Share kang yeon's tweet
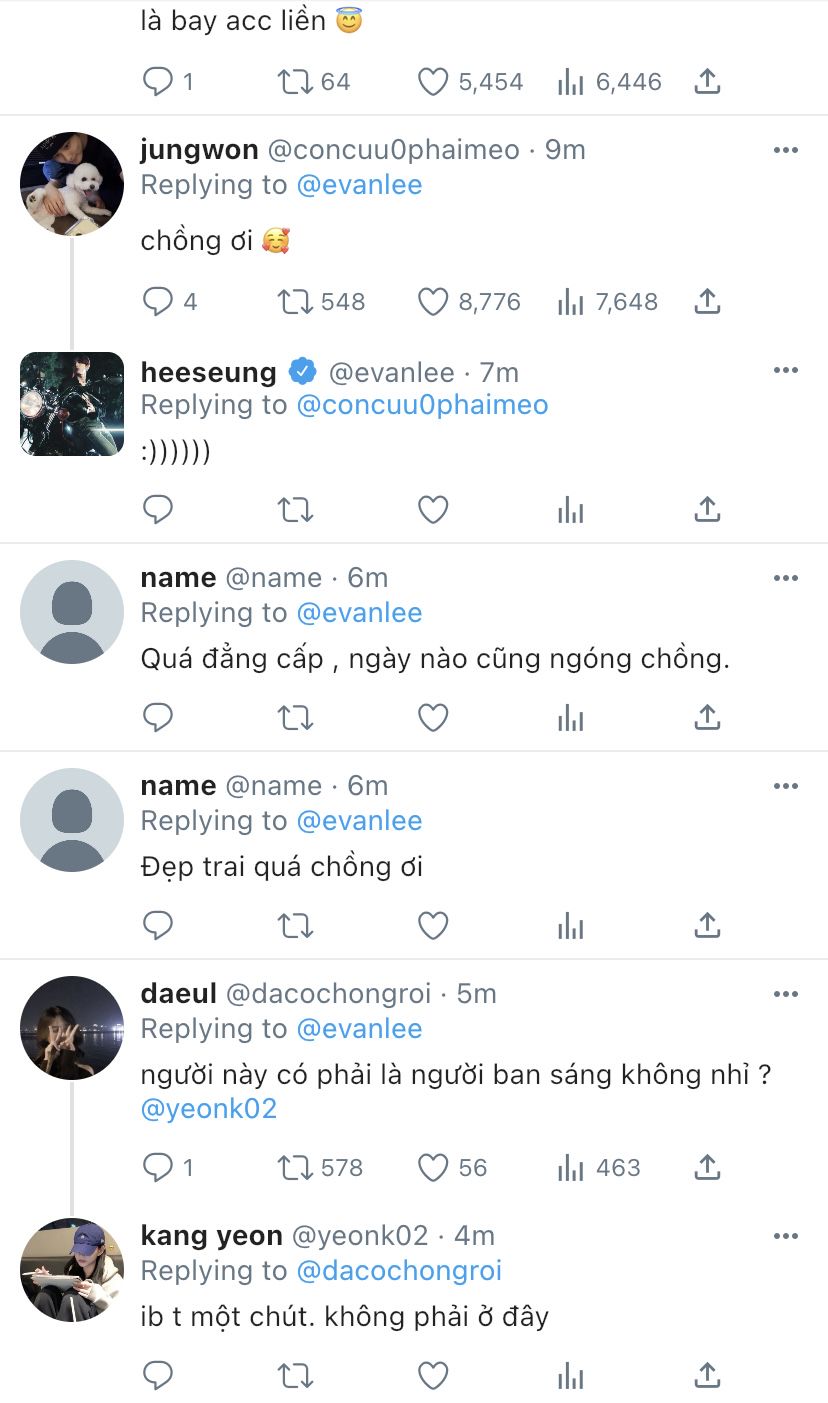 [x=707, y=1375]
